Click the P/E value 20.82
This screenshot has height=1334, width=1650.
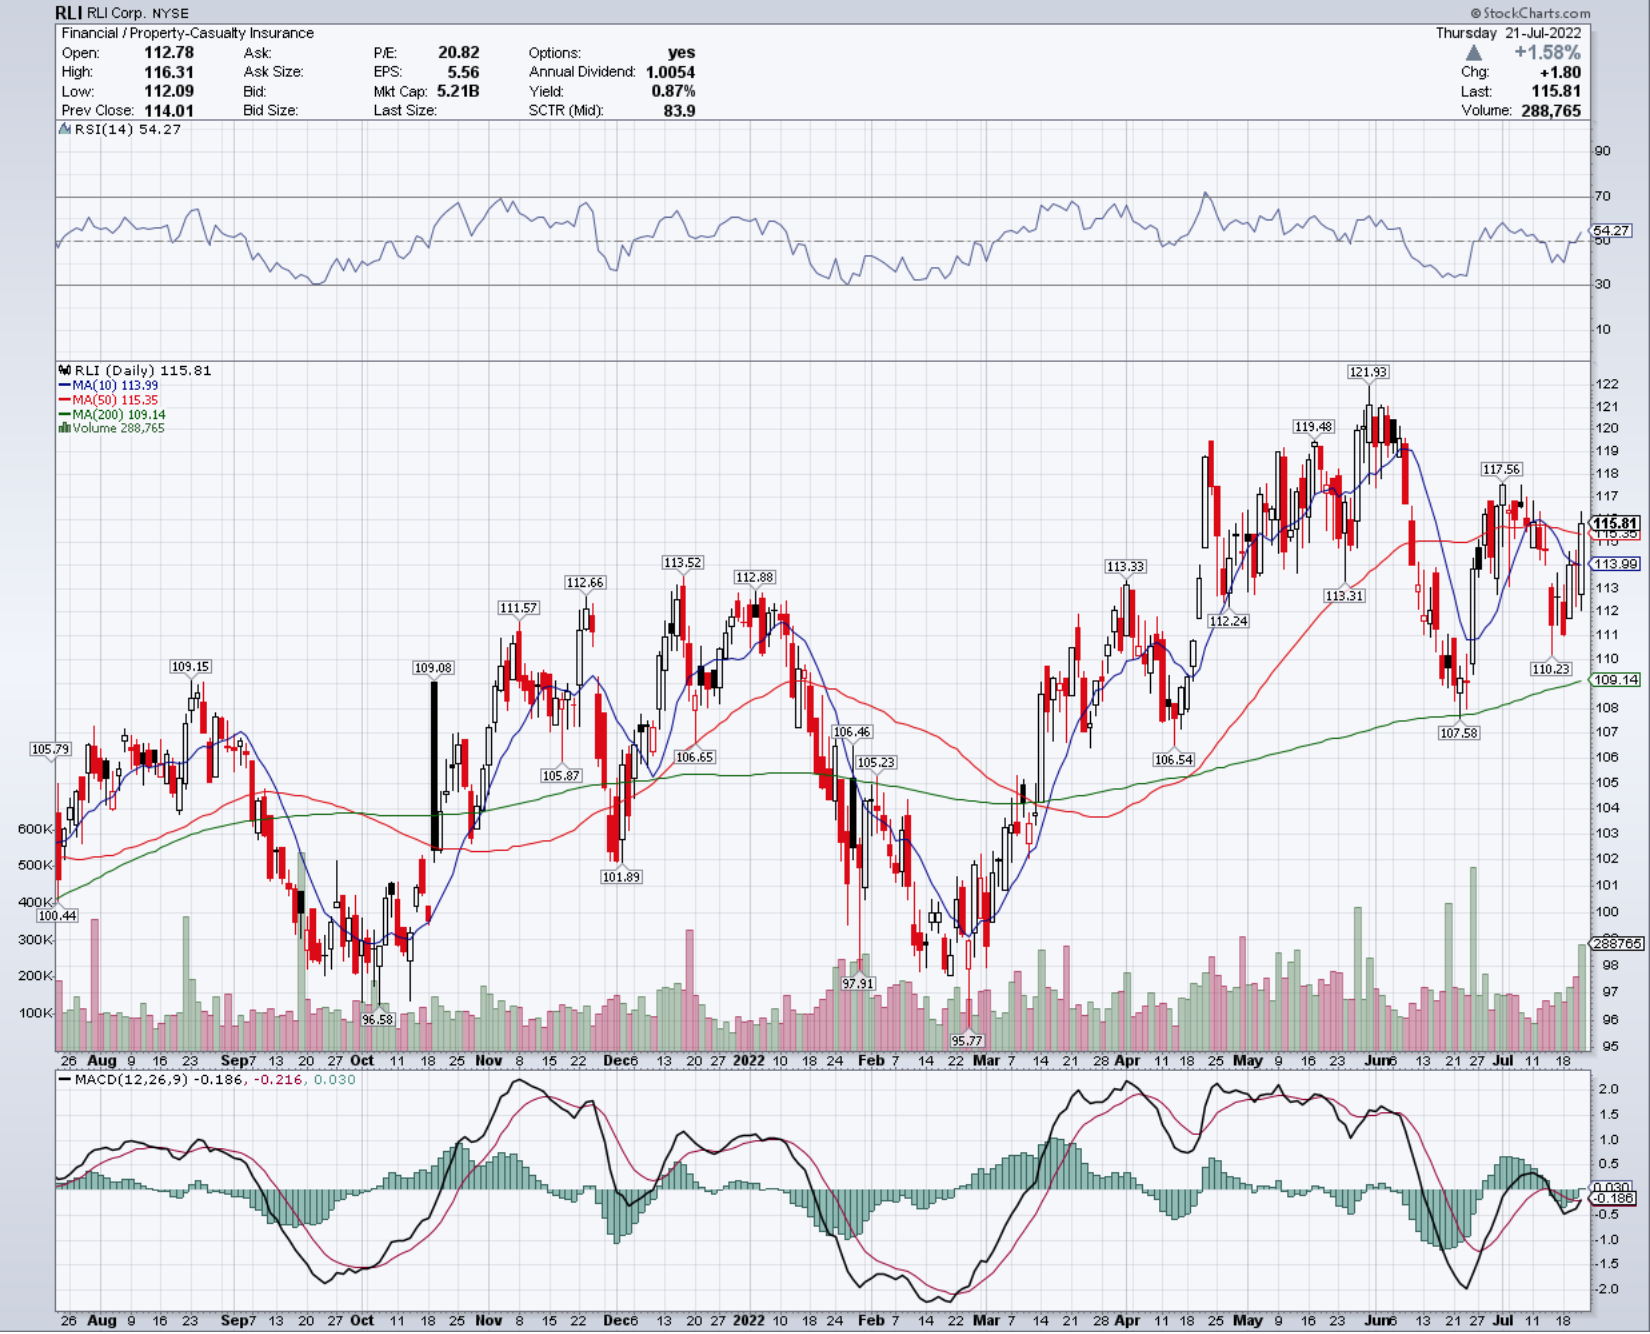click(459, 53)
